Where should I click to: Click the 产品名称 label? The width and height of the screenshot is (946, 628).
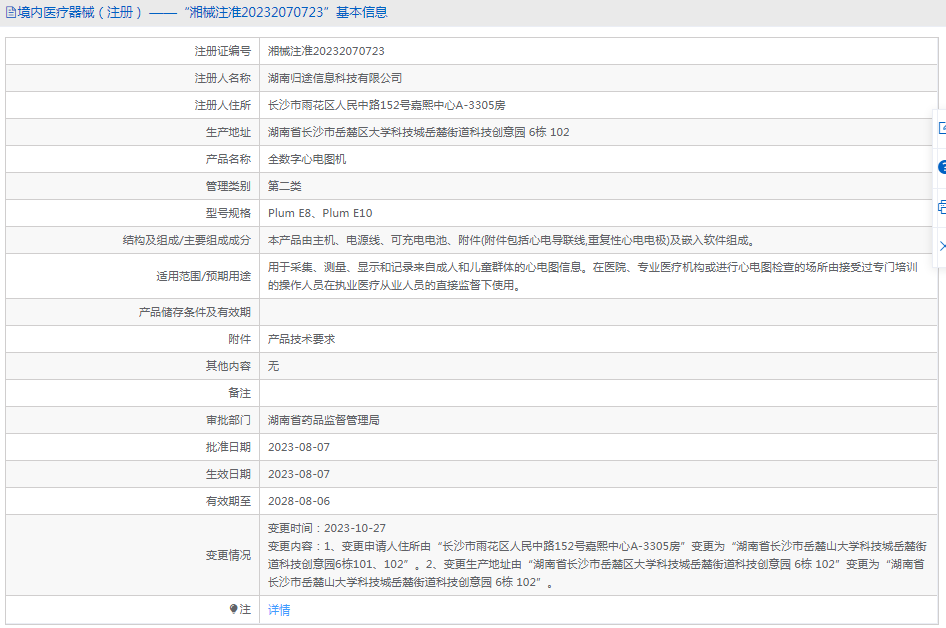click(x=228, y=159)
